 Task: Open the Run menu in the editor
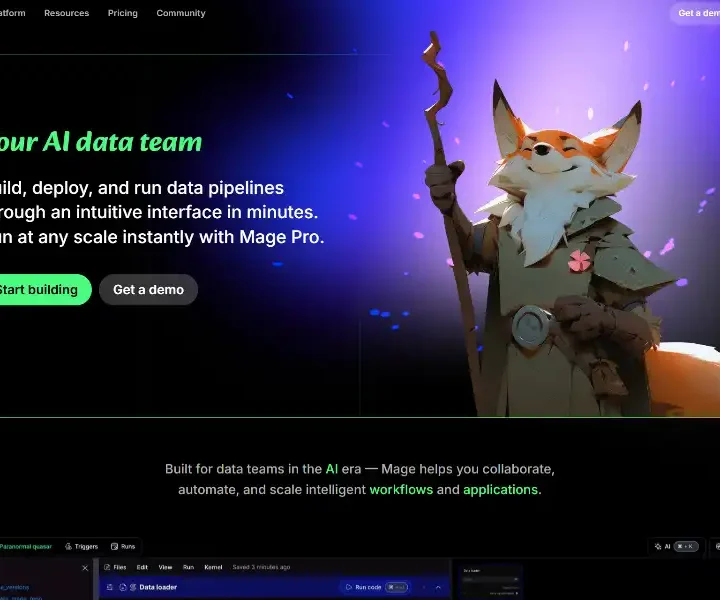188,567
